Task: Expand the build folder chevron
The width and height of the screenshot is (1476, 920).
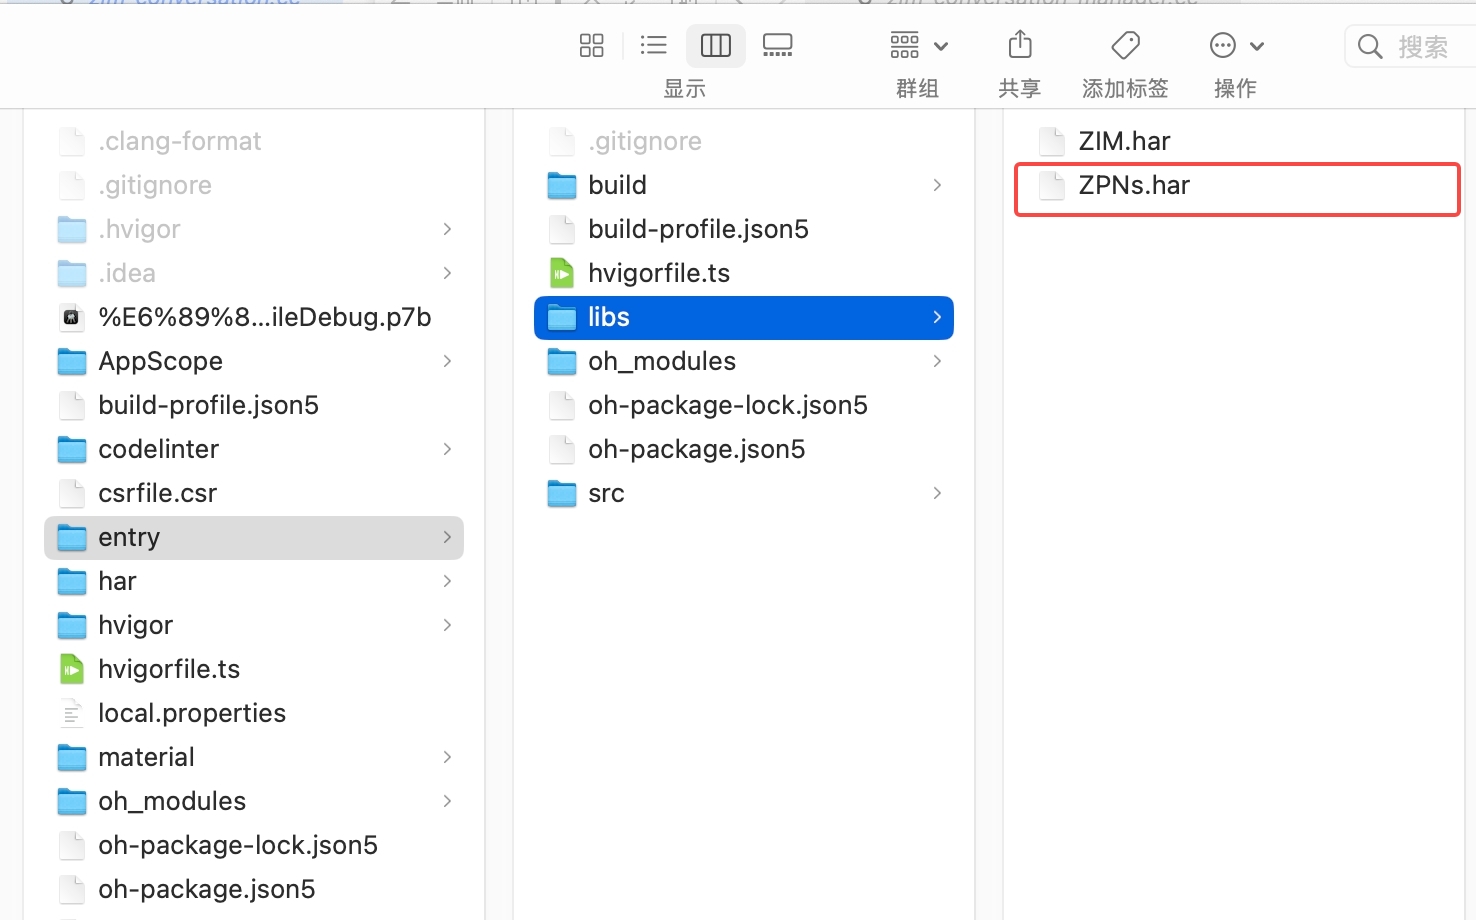Action: click(937, 185)
